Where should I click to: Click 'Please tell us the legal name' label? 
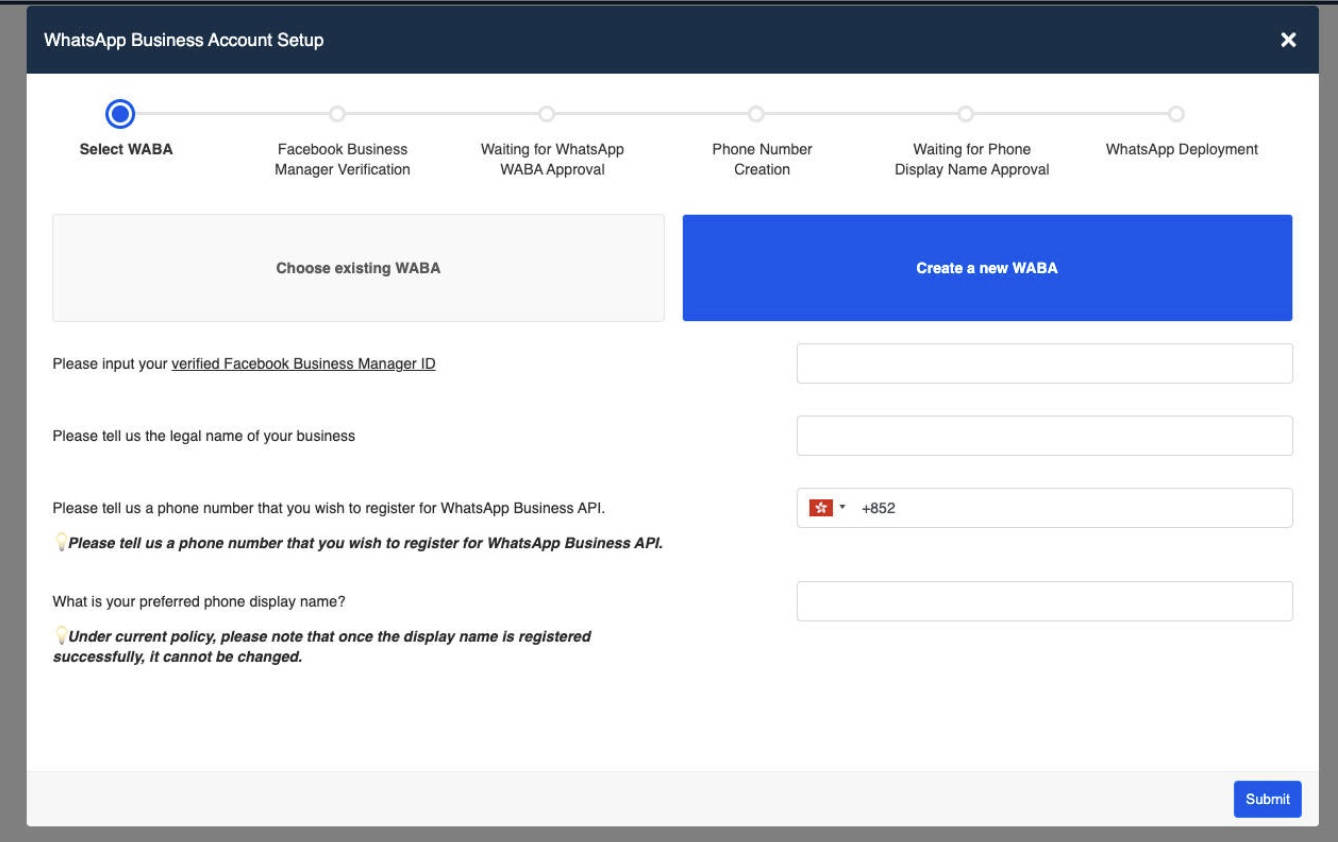[x=204, y=436]
